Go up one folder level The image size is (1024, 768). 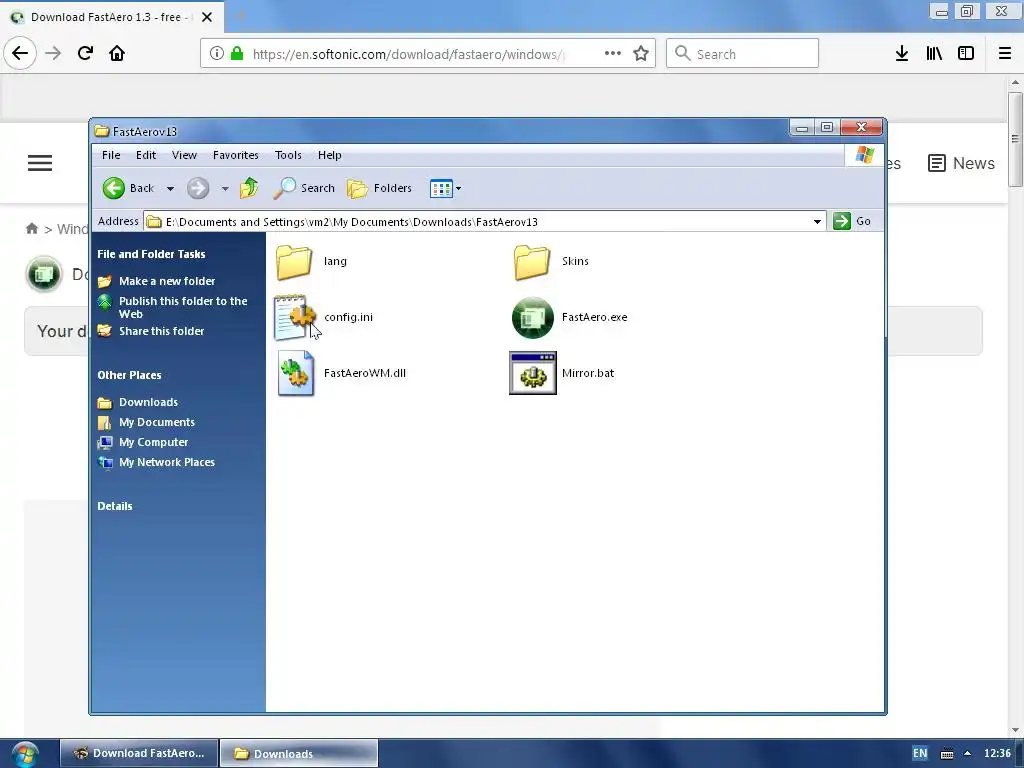[x=249, y=188]
